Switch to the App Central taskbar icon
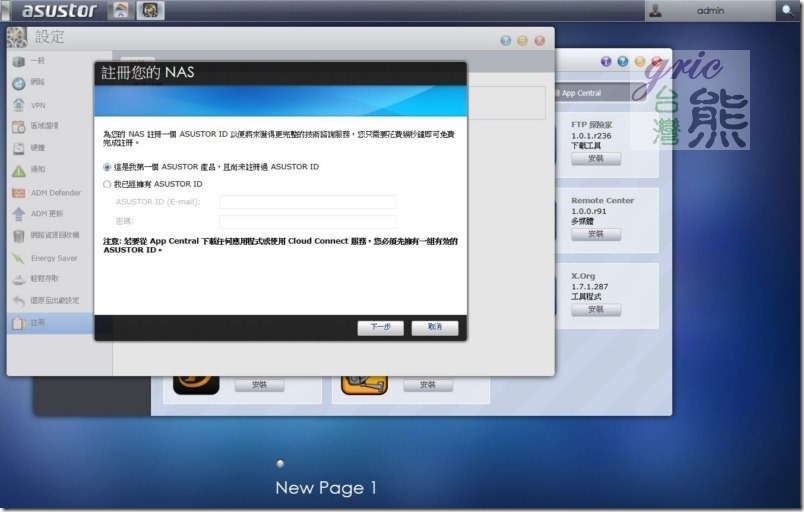The width and height of the screenshot is (804, 512). tap(120, 10)
